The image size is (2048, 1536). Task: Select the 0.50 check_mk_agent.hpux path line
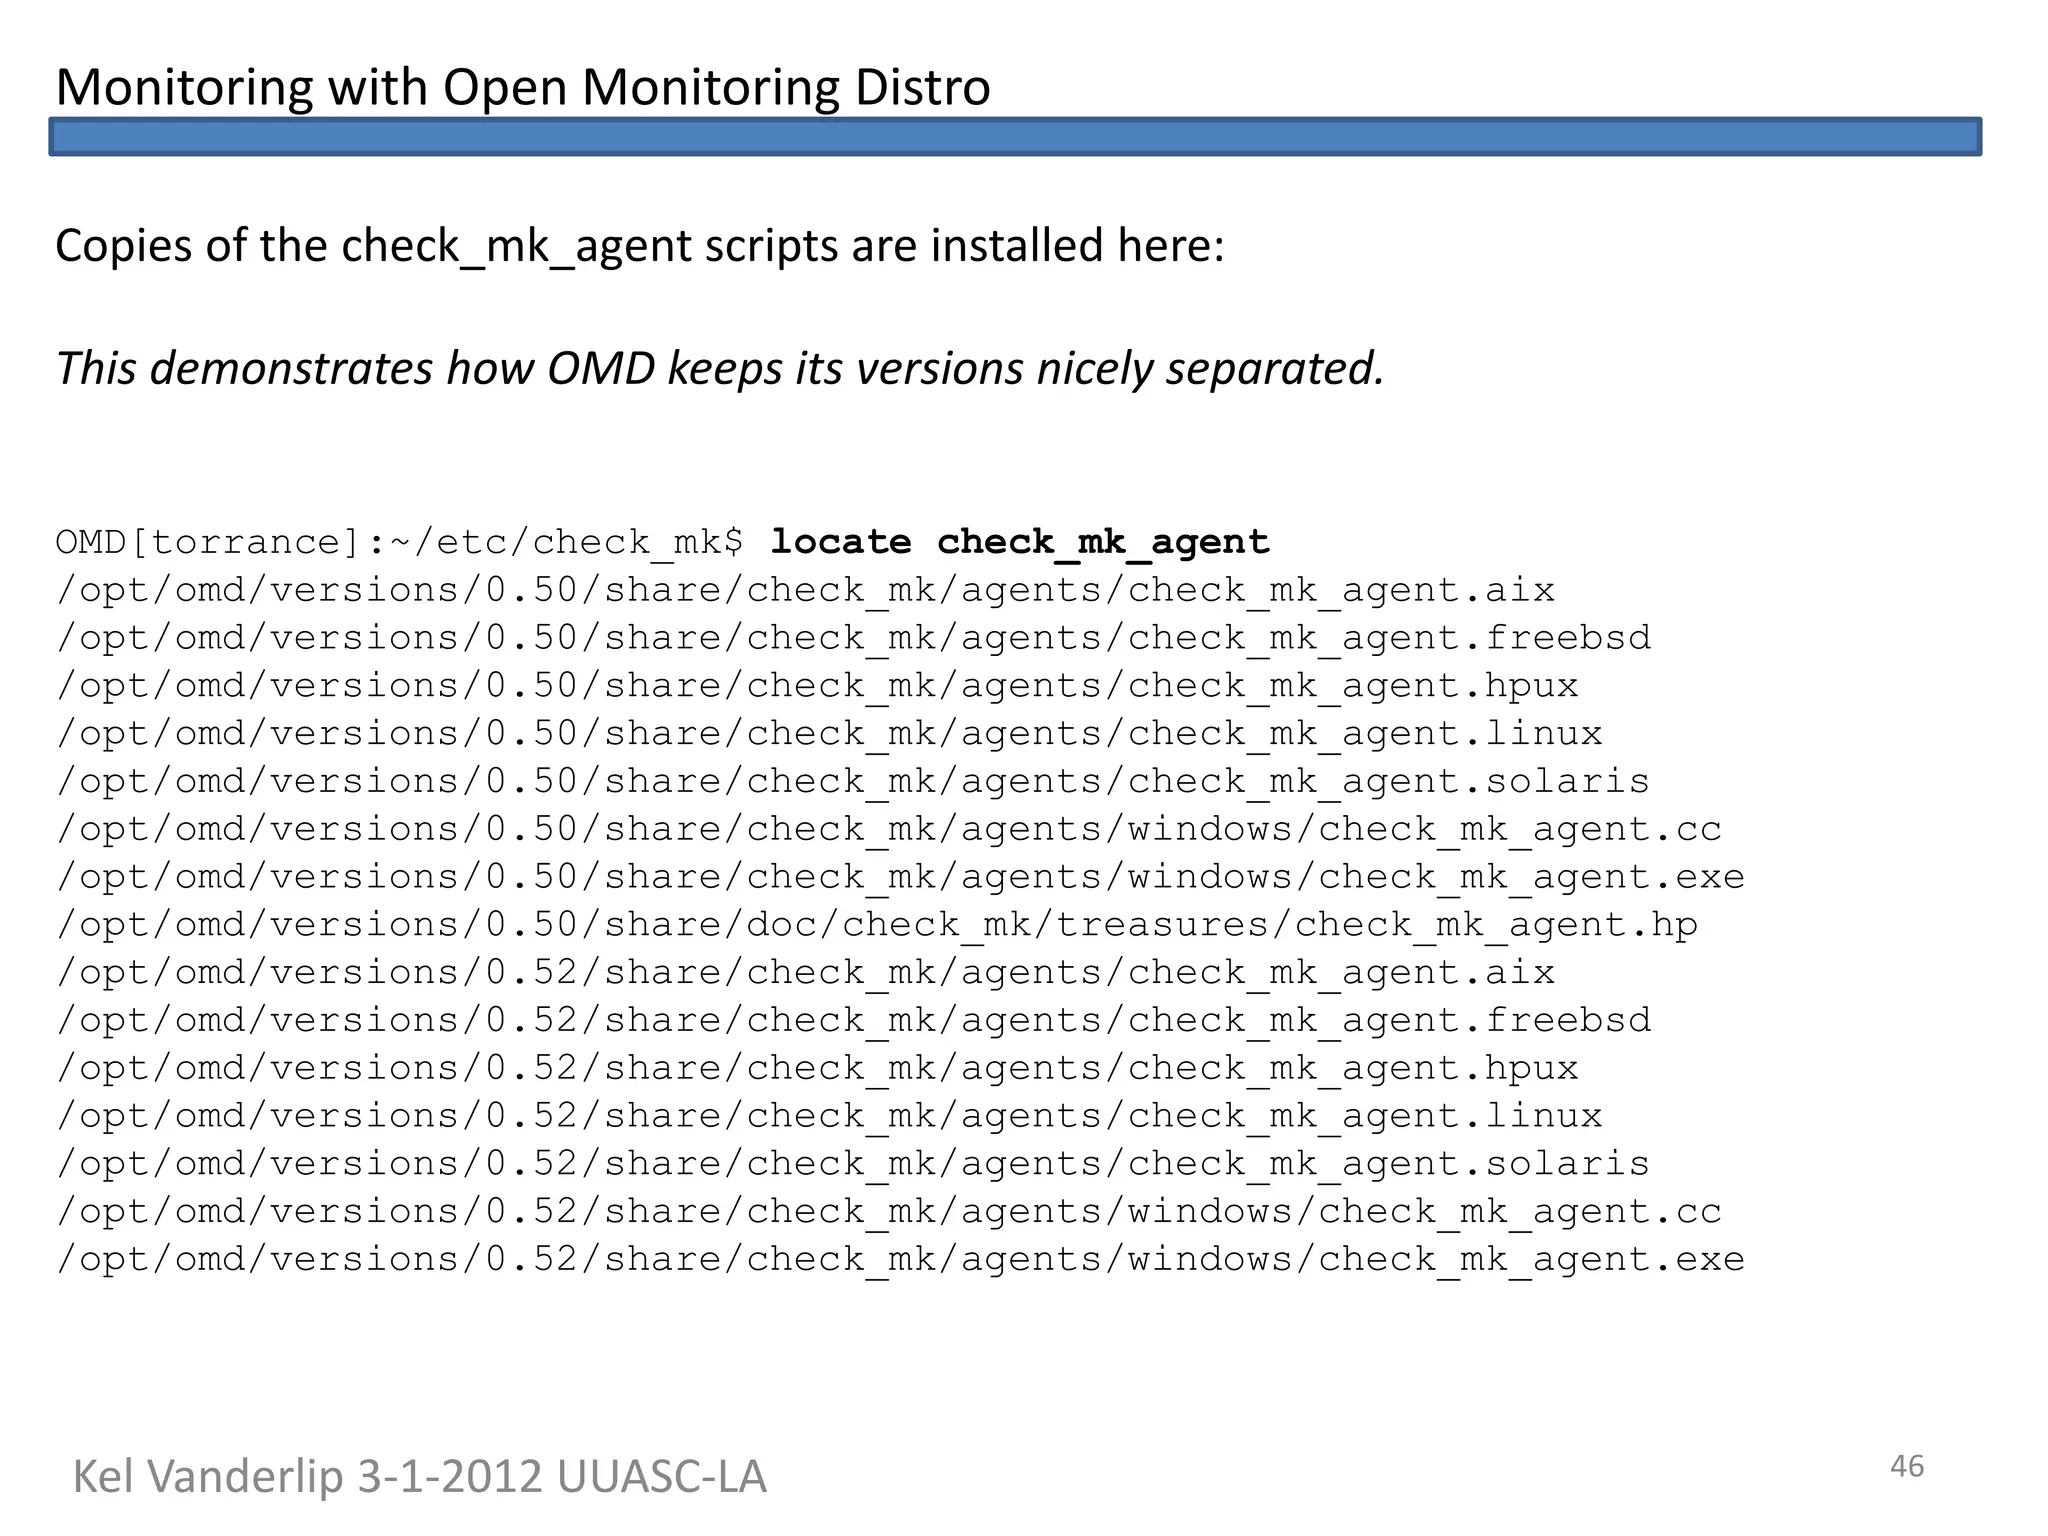point(817,686)
